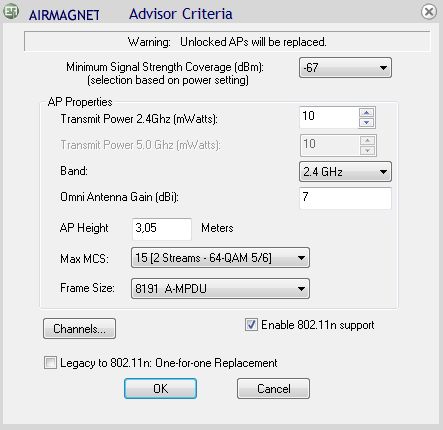Click the AirMagnet logo icon in title bar
Image resolution: width=443 pixels, height=430 pixels.
[x=11, y=11]
